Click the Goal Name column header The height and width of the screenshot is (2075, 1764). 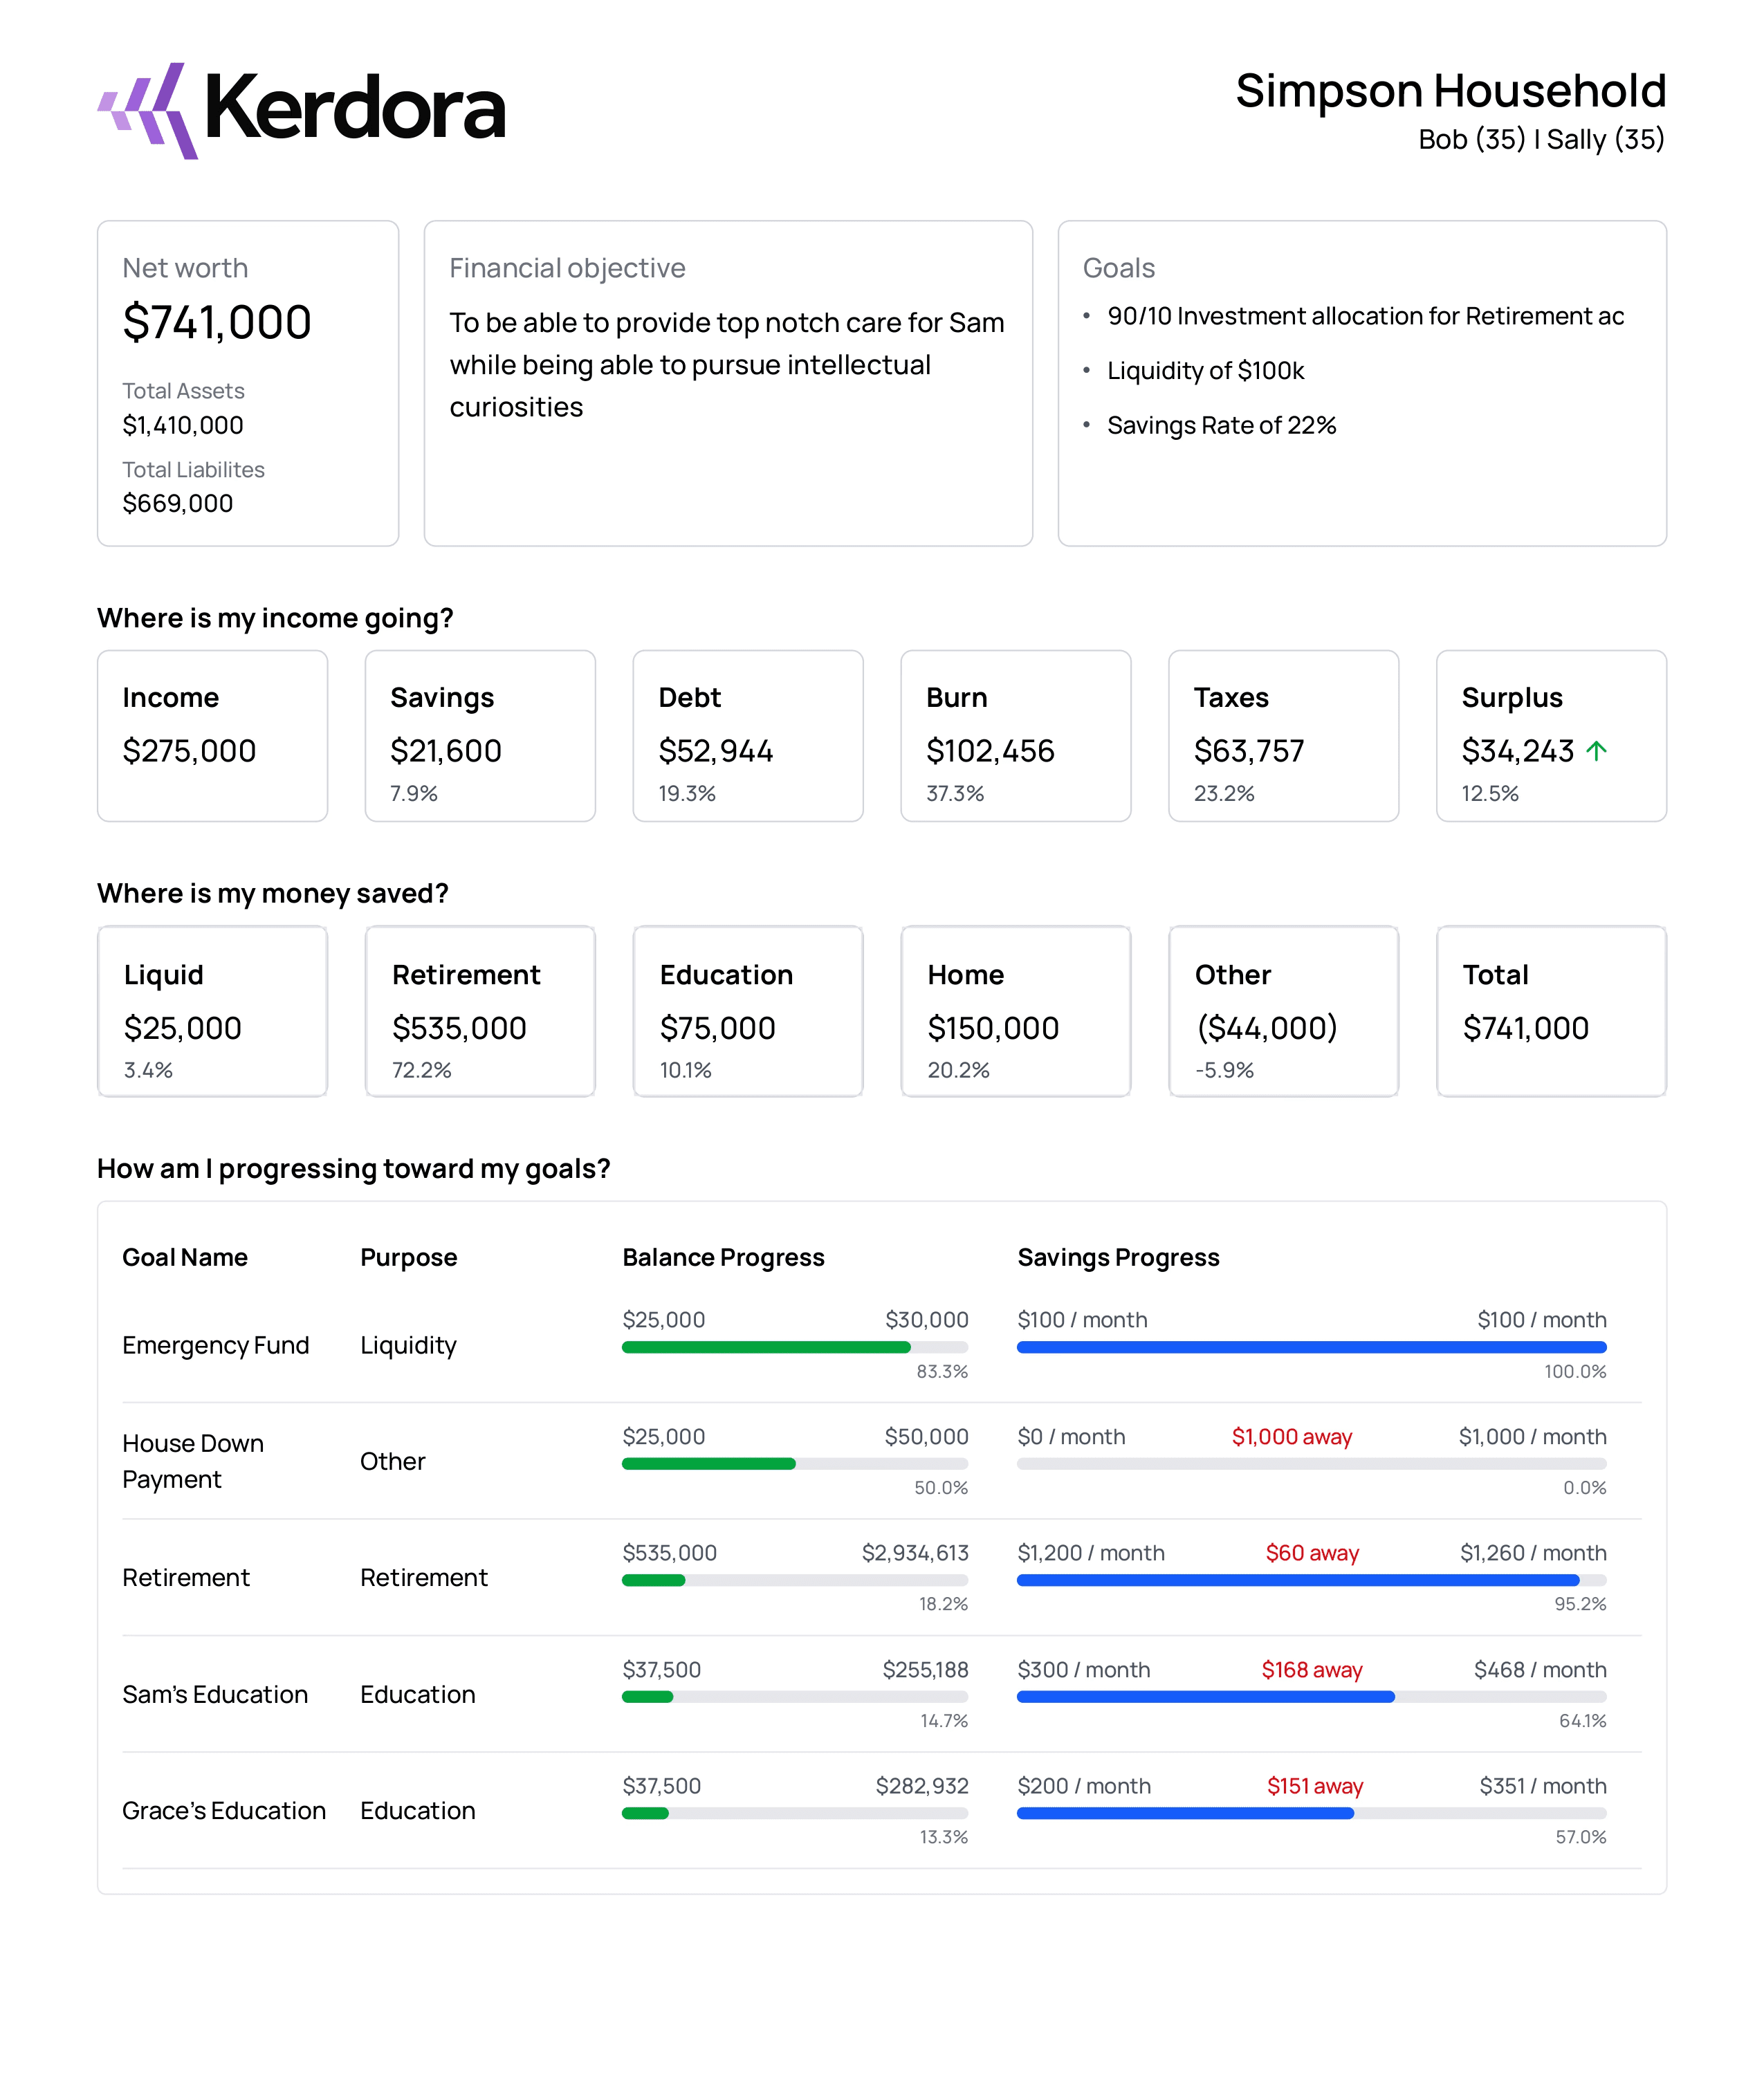tap(185, 1257)
